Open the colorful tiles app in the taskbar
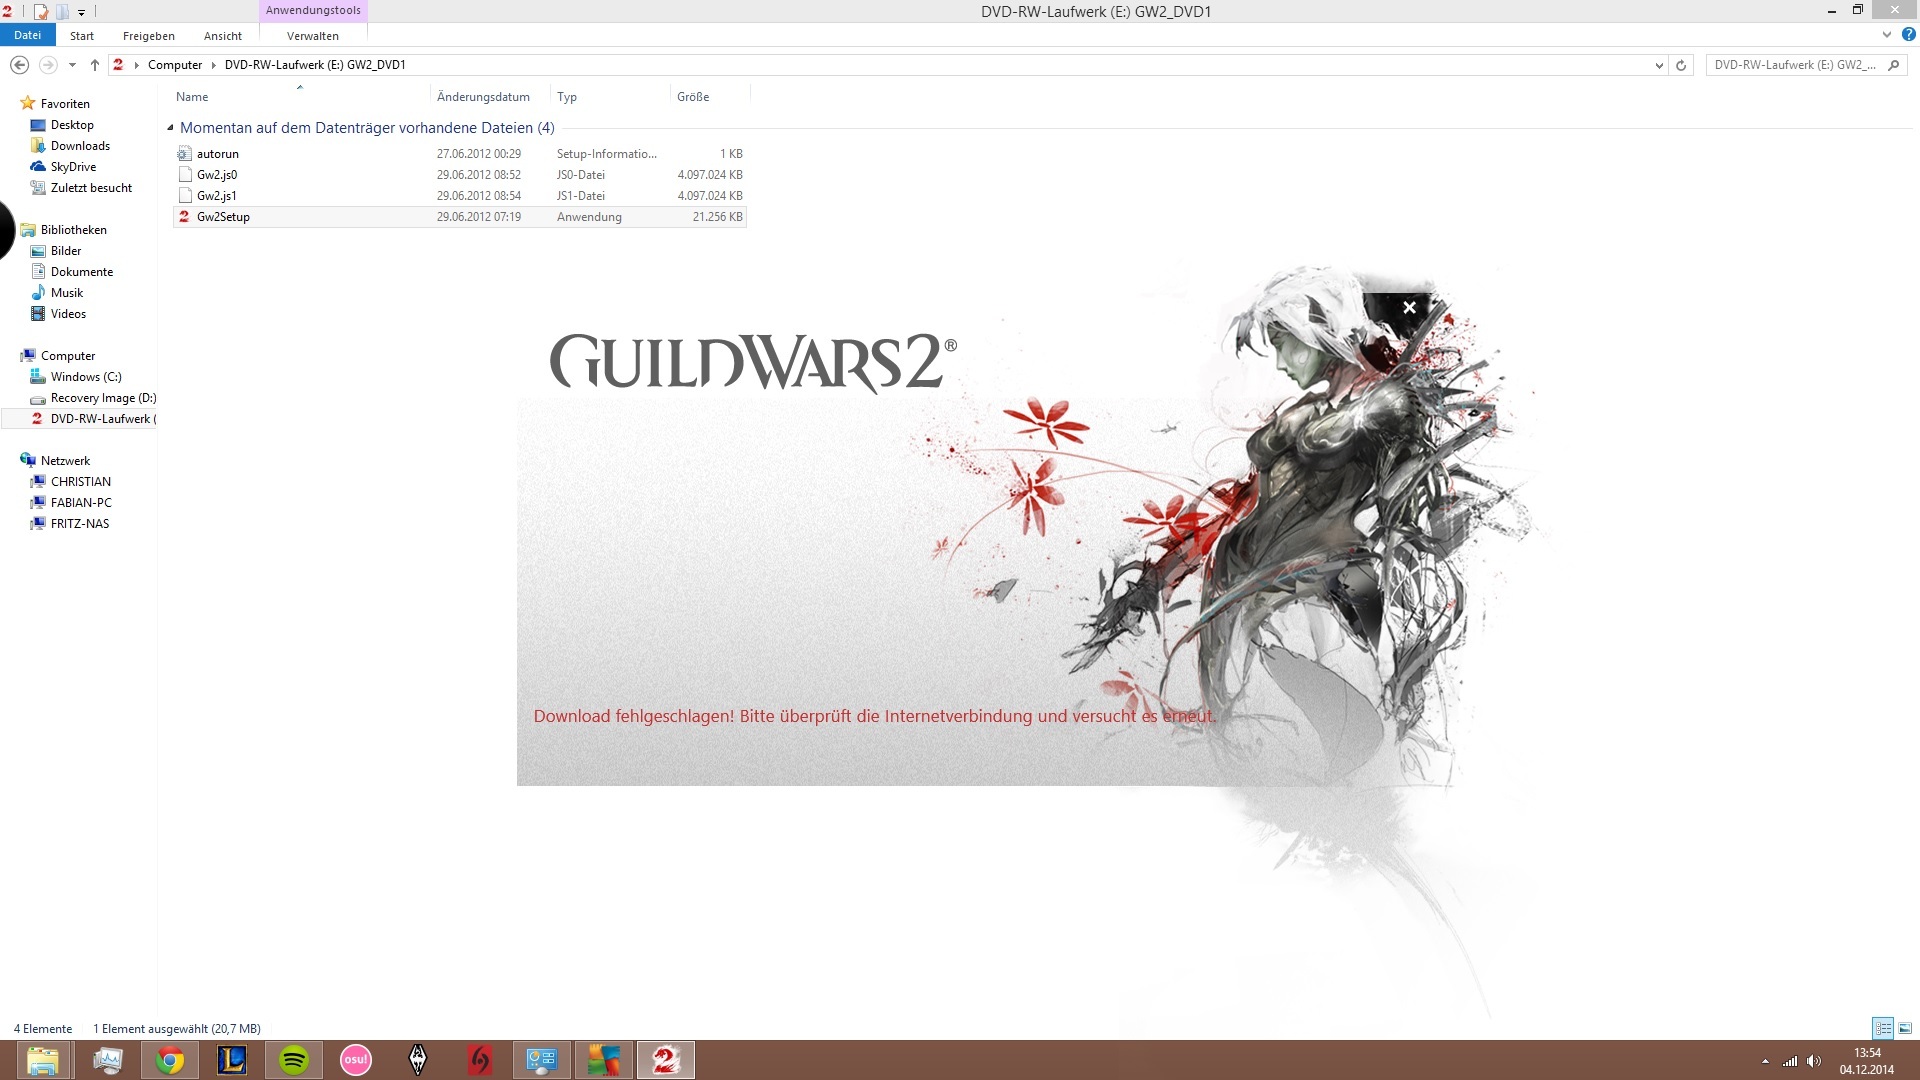 pos(604,1060)
